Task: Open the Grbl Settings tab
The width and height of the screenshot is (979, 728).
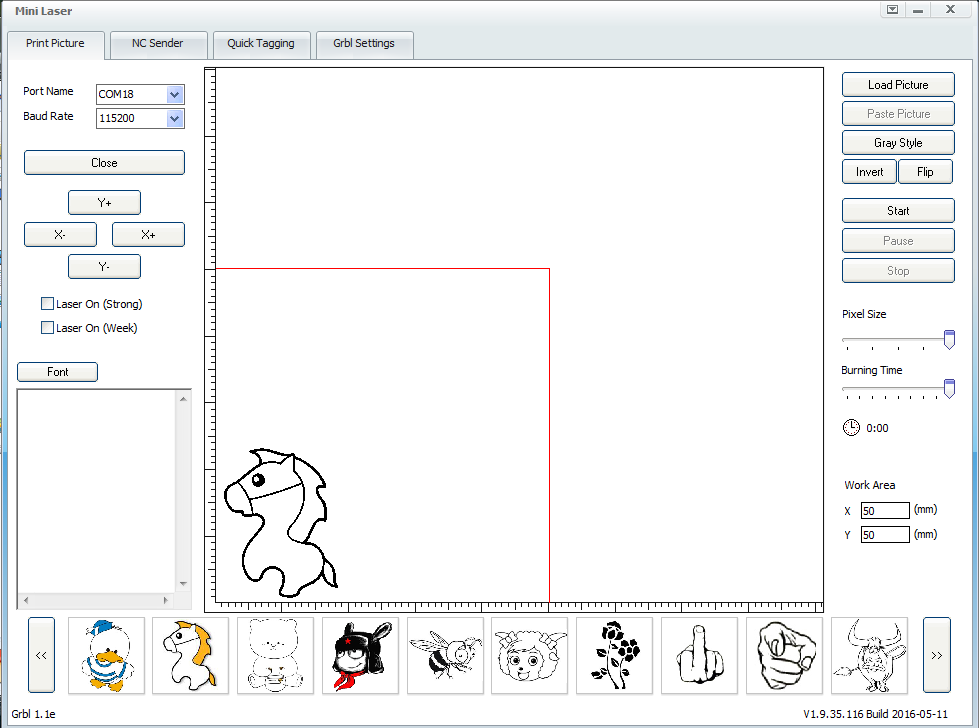Action: coord(364,43)
